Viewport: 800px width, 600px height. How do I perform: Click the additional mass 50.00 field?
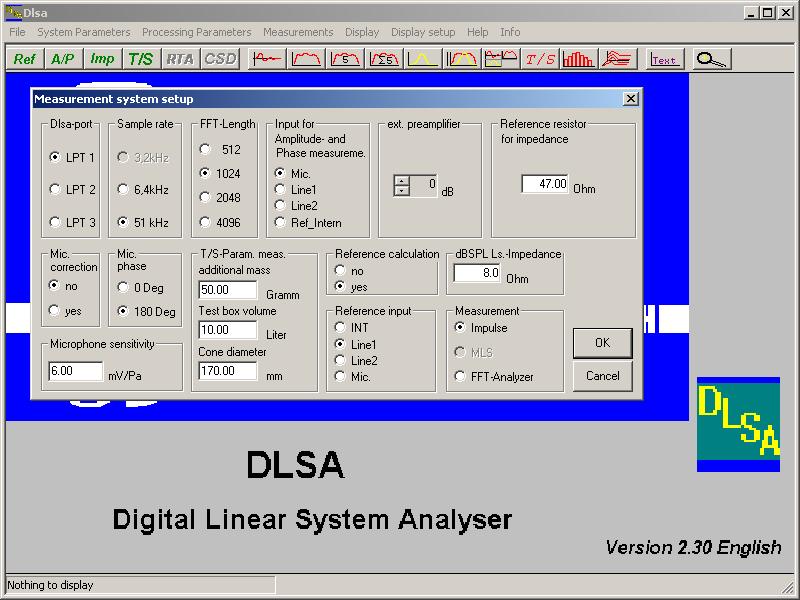pos(228,290)
